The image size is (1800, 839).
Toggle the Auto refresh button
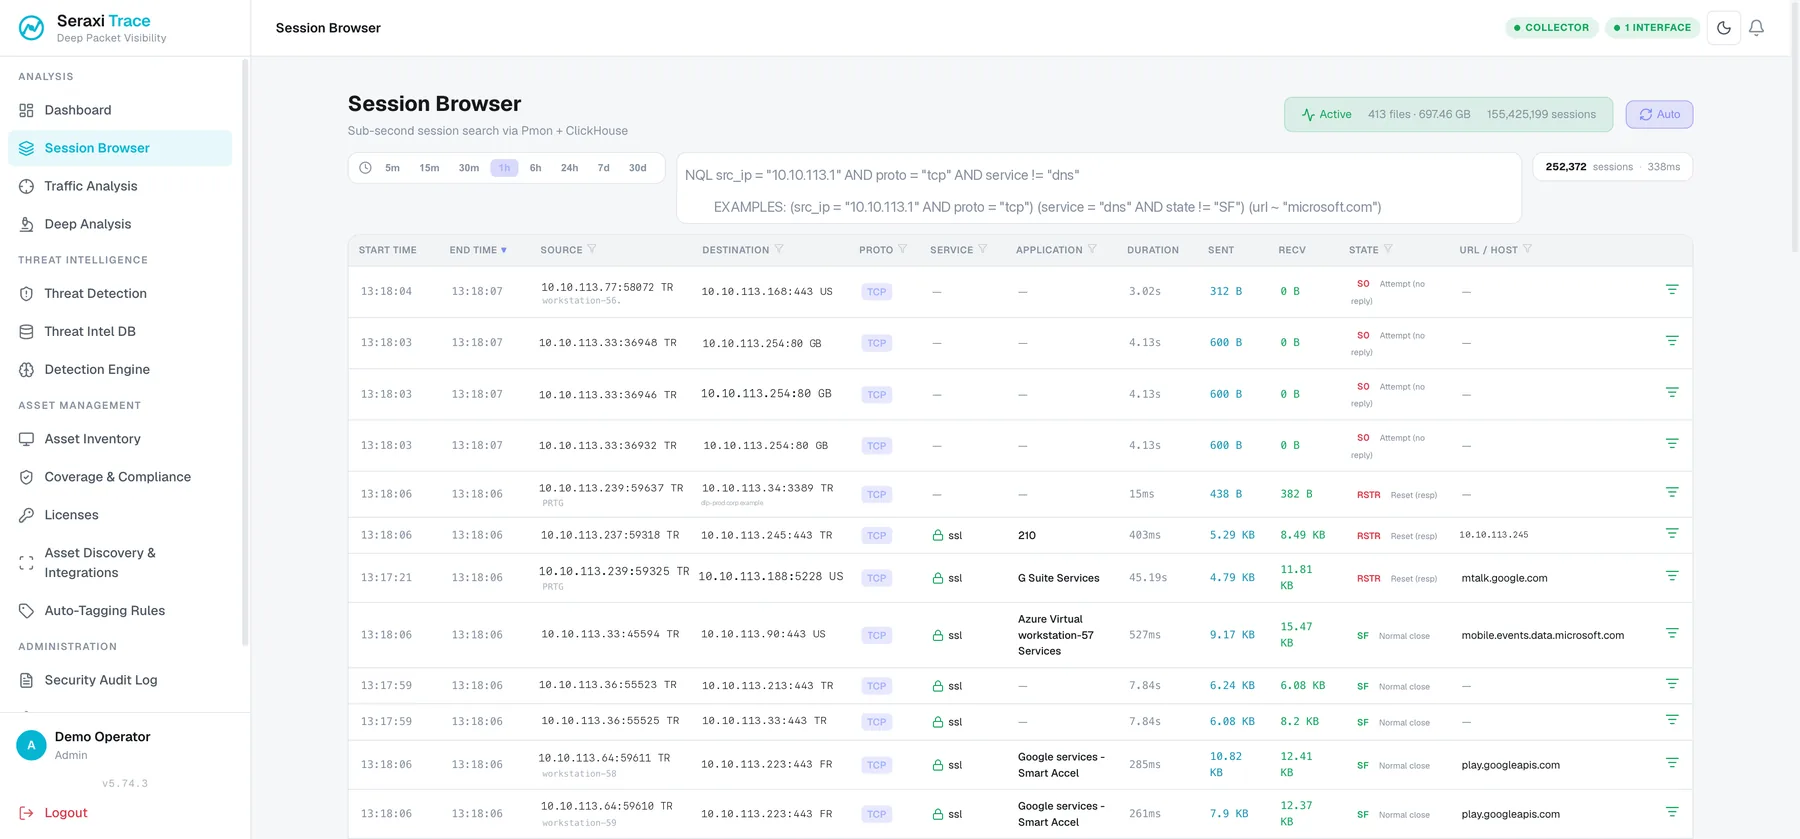click(x=1659, y=114)
